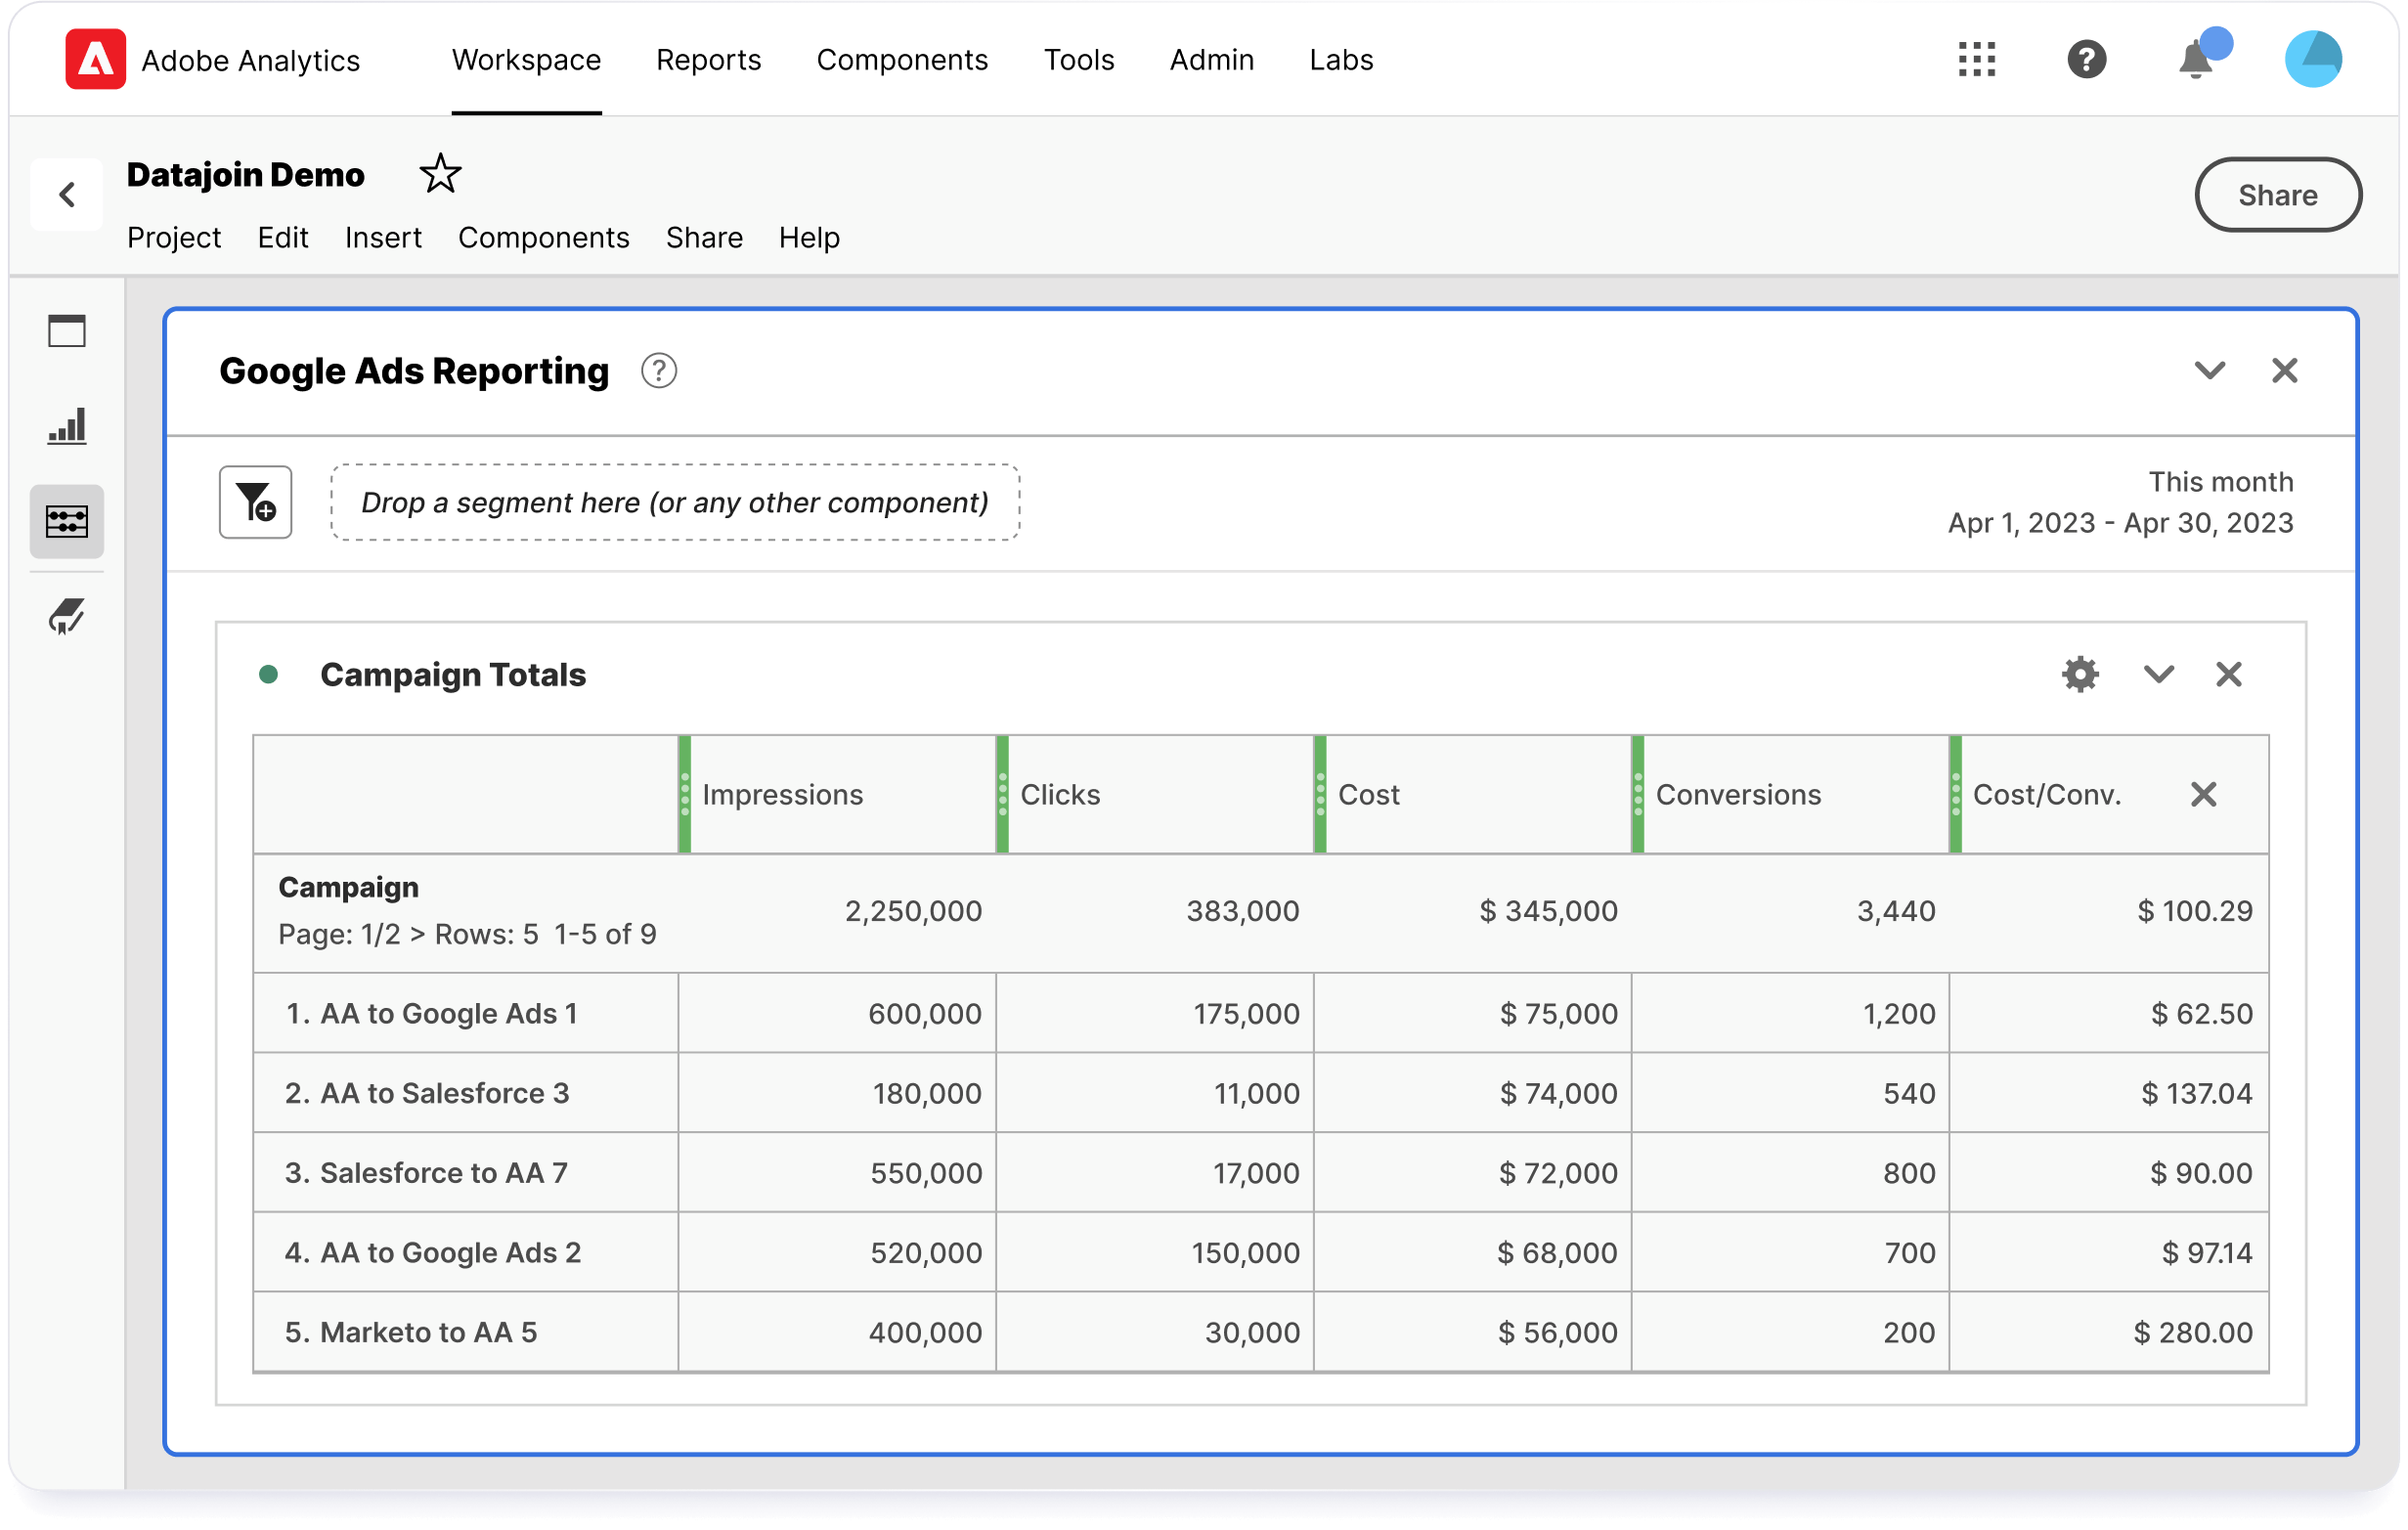Viewport: 2408px width, 1530px height.
Task: Click the segment drop zone field
Action: pyautogui.click(x=675, y=502)
